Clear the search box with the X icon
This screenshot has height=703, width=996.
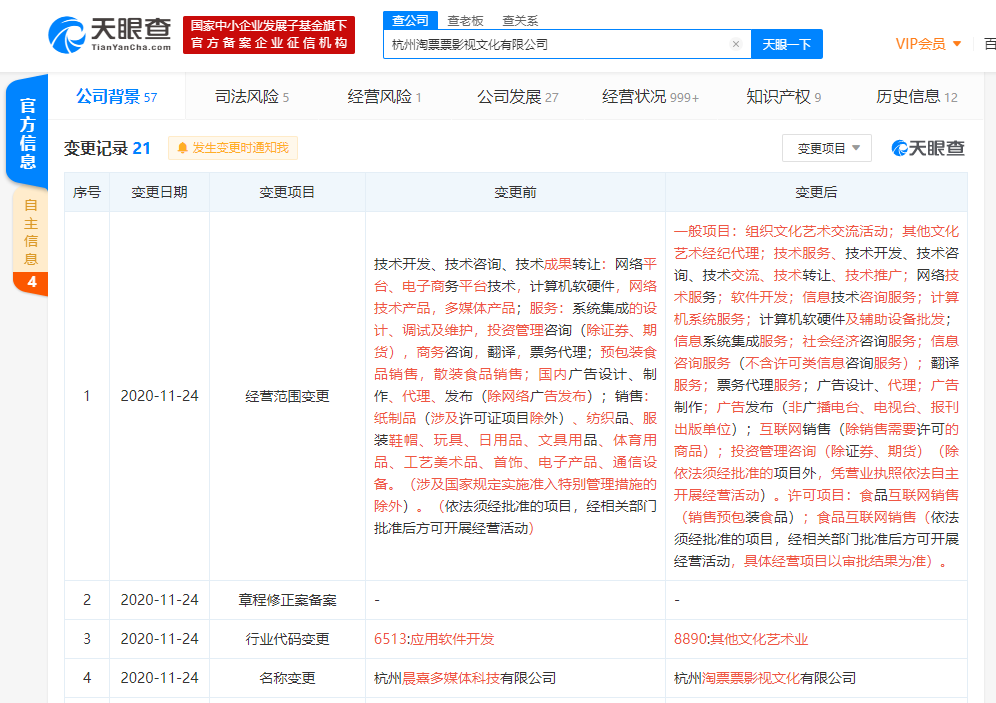(x=736, y=44)
